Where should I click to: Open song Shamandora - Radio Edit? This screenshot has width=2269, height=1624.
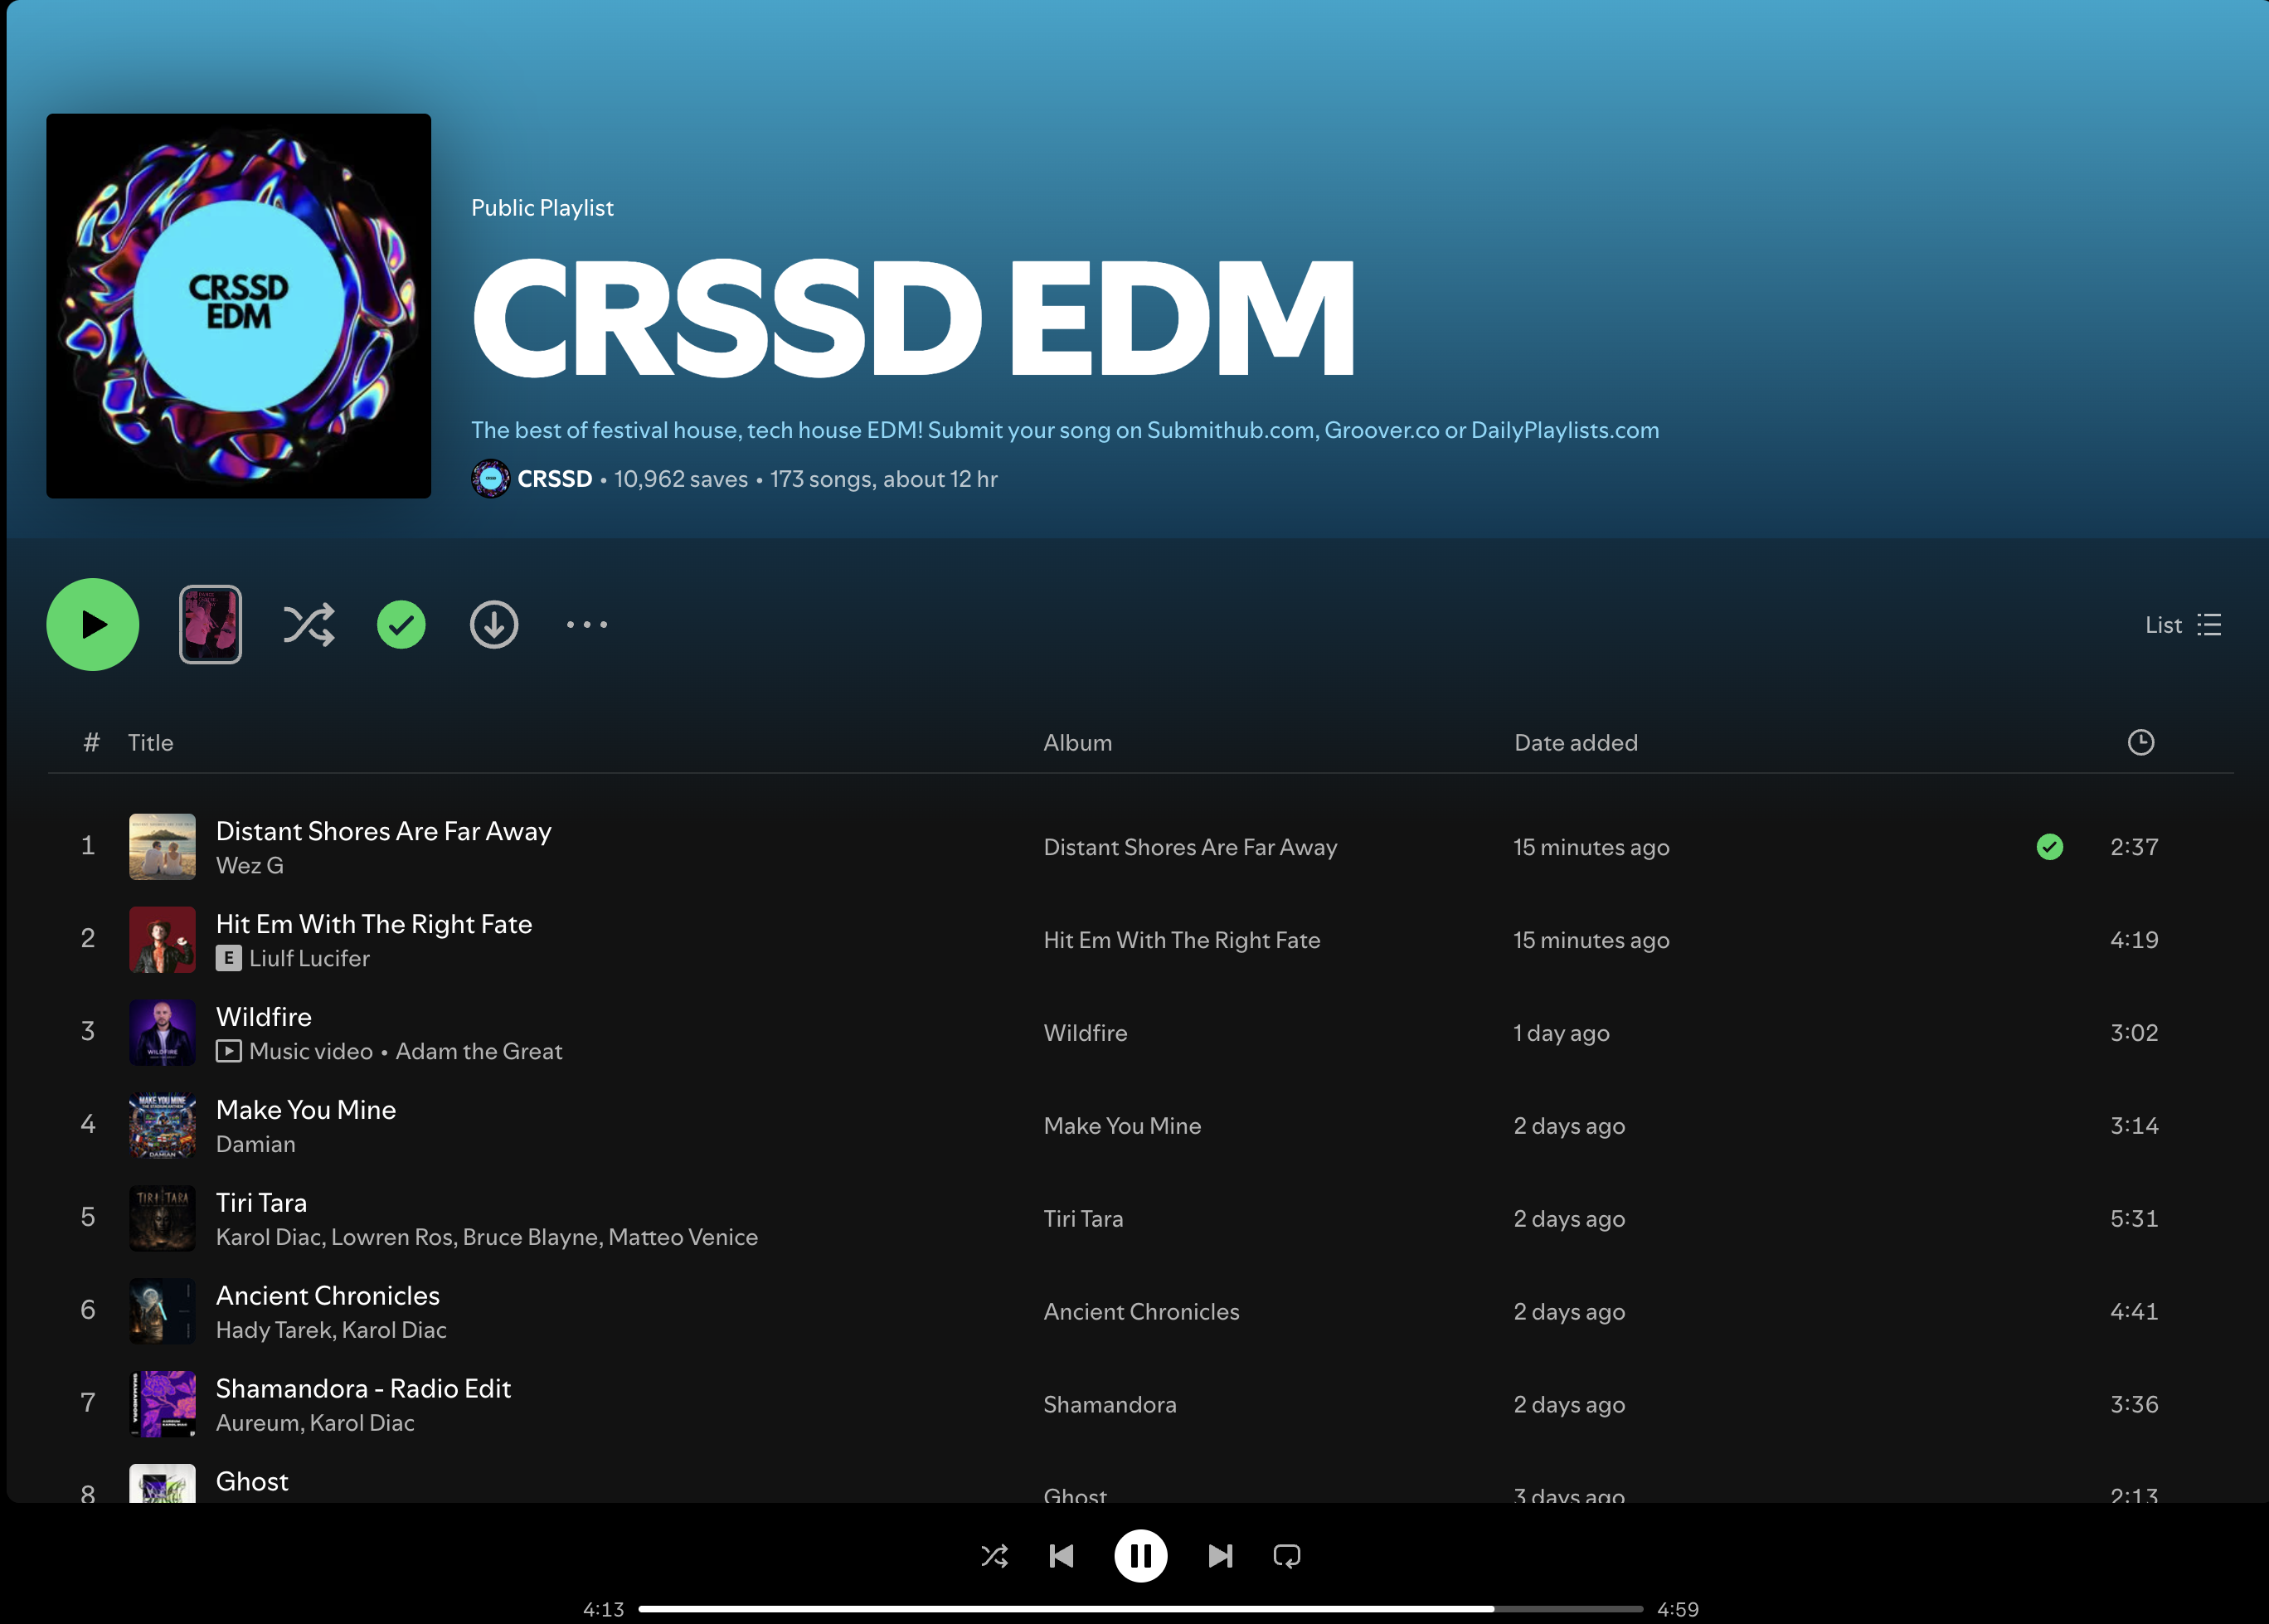tap(363, 1389)
